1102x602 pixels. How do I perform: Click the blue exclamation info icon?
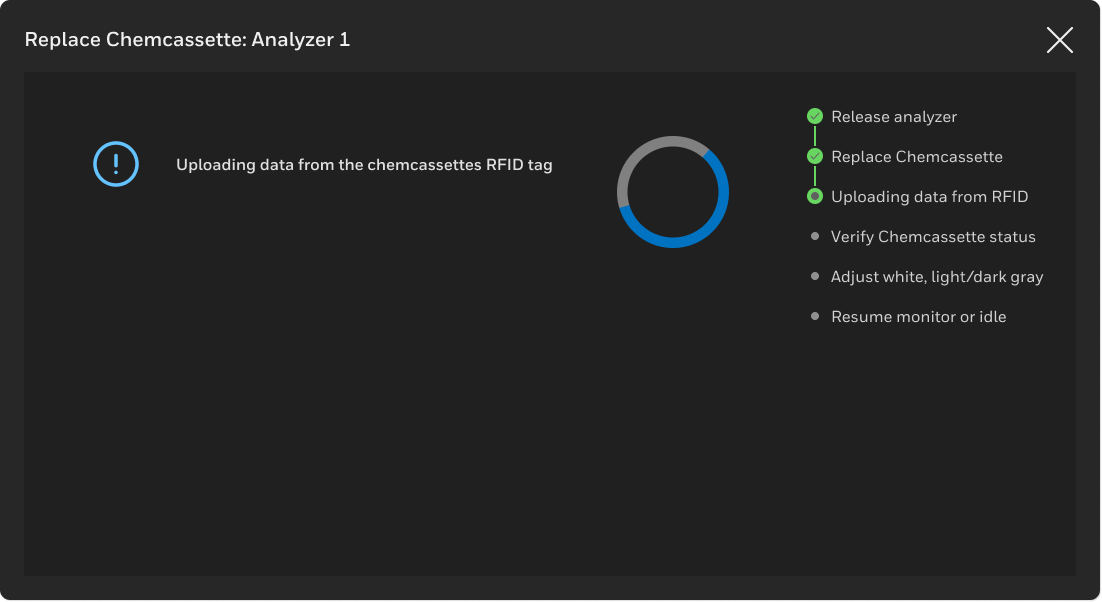(x=116, y=164)
